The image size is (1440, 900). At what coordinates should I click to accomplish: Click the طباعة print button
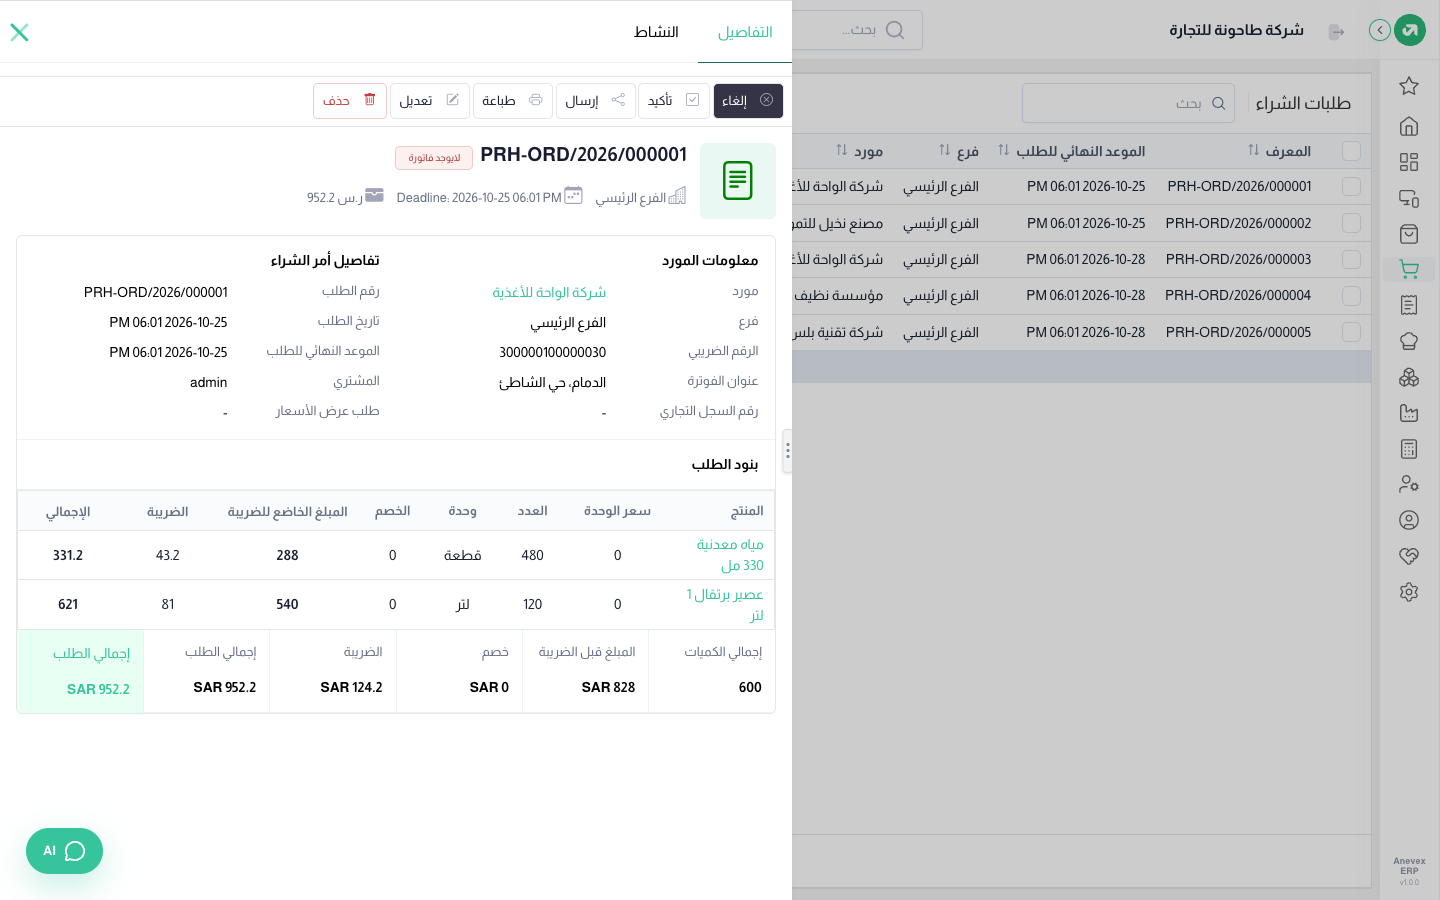(x=512, y=101)
